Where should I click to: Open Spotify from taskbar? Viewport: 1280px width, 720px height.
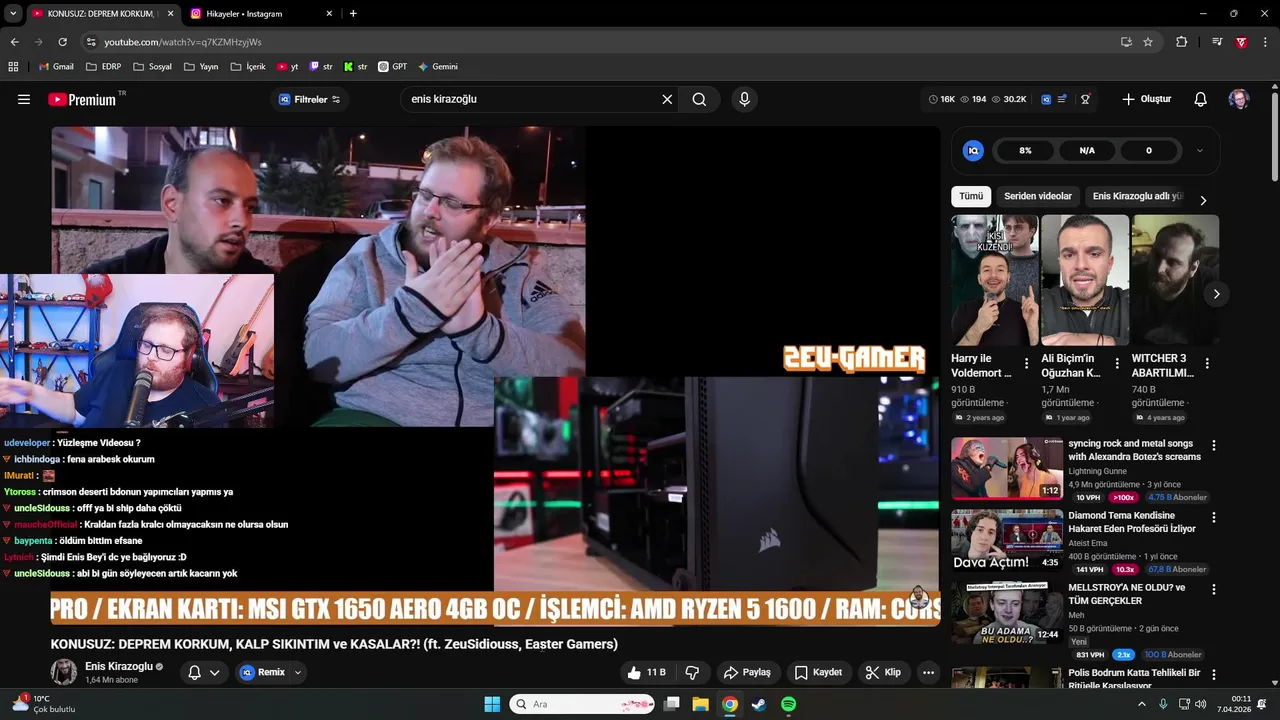click(x=788, y=704)
